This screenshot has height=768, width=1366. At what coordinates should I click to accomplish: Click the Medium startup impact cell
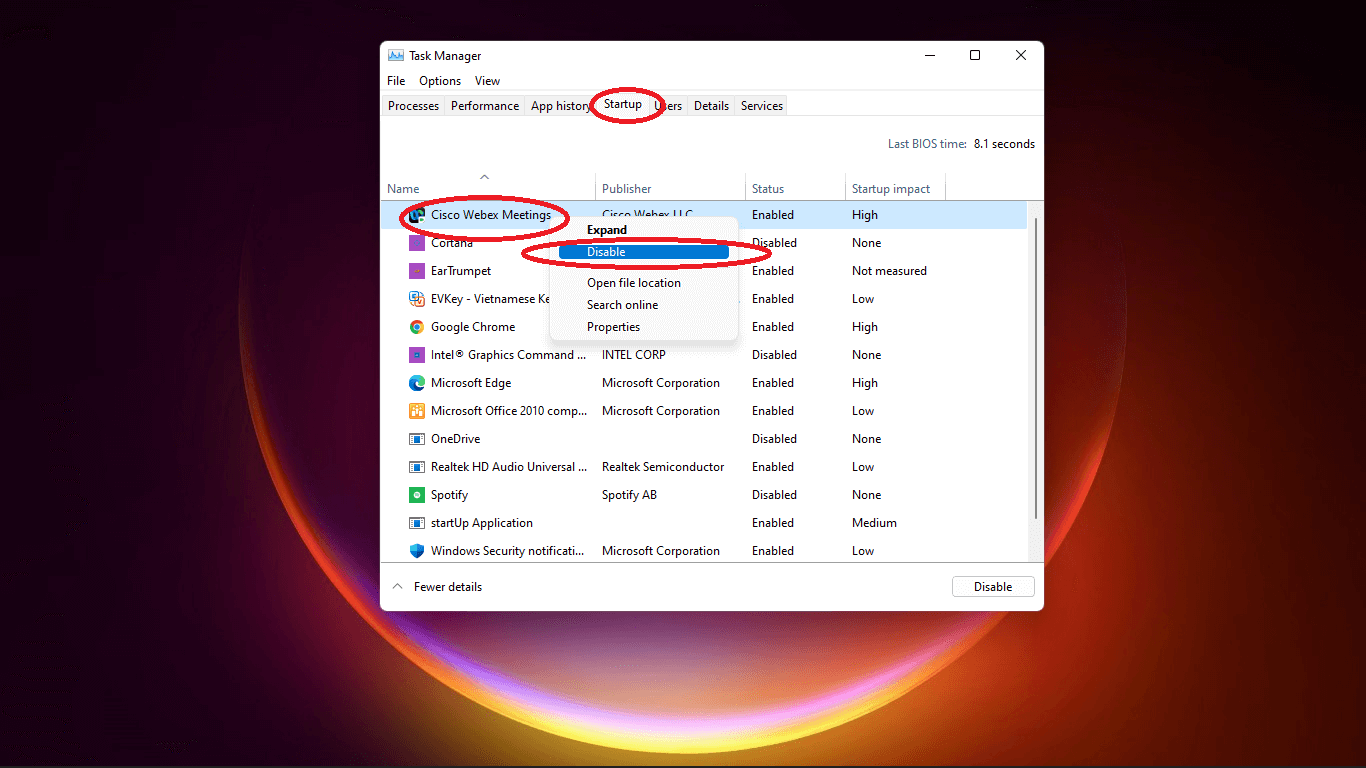coord(874,523)
